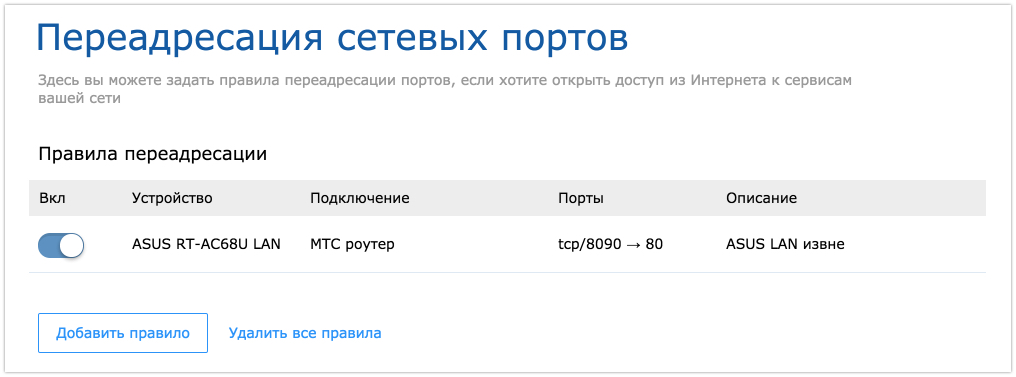
Task: Select the МТС роутер connection cell
Action: 352,245
